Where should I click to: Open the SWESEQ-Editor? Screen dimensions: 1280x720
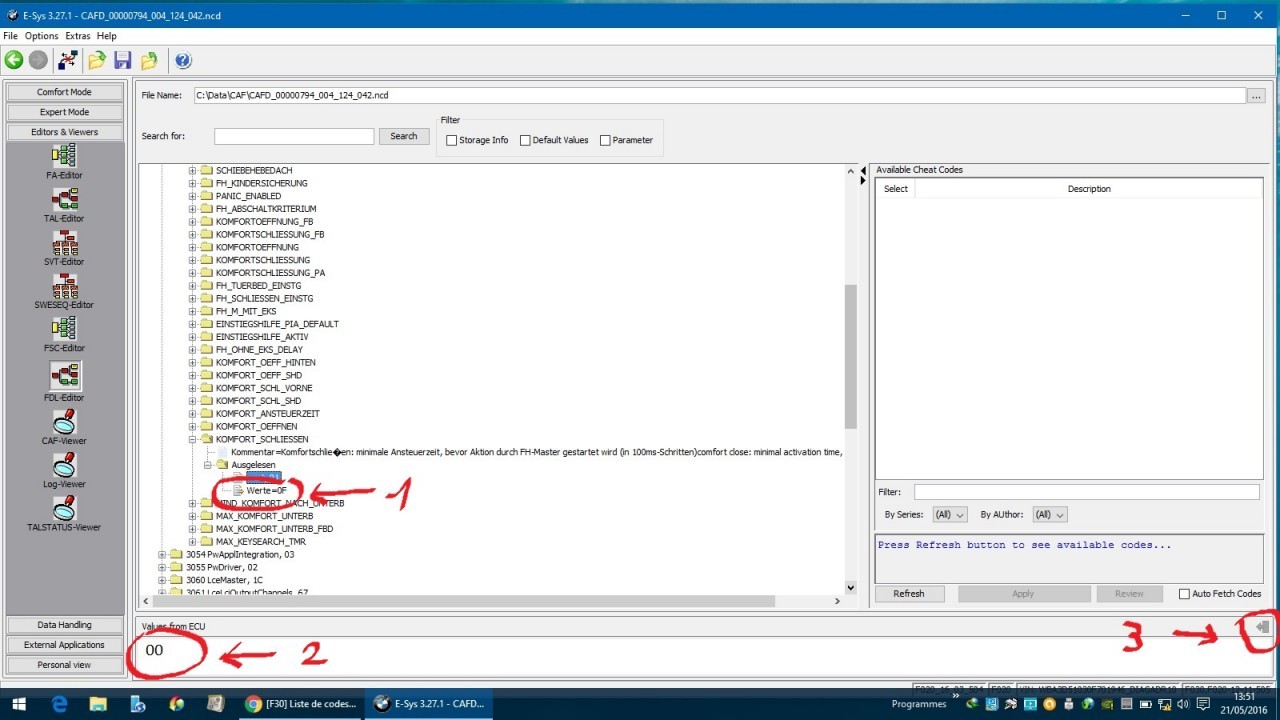tap(65, 291)
